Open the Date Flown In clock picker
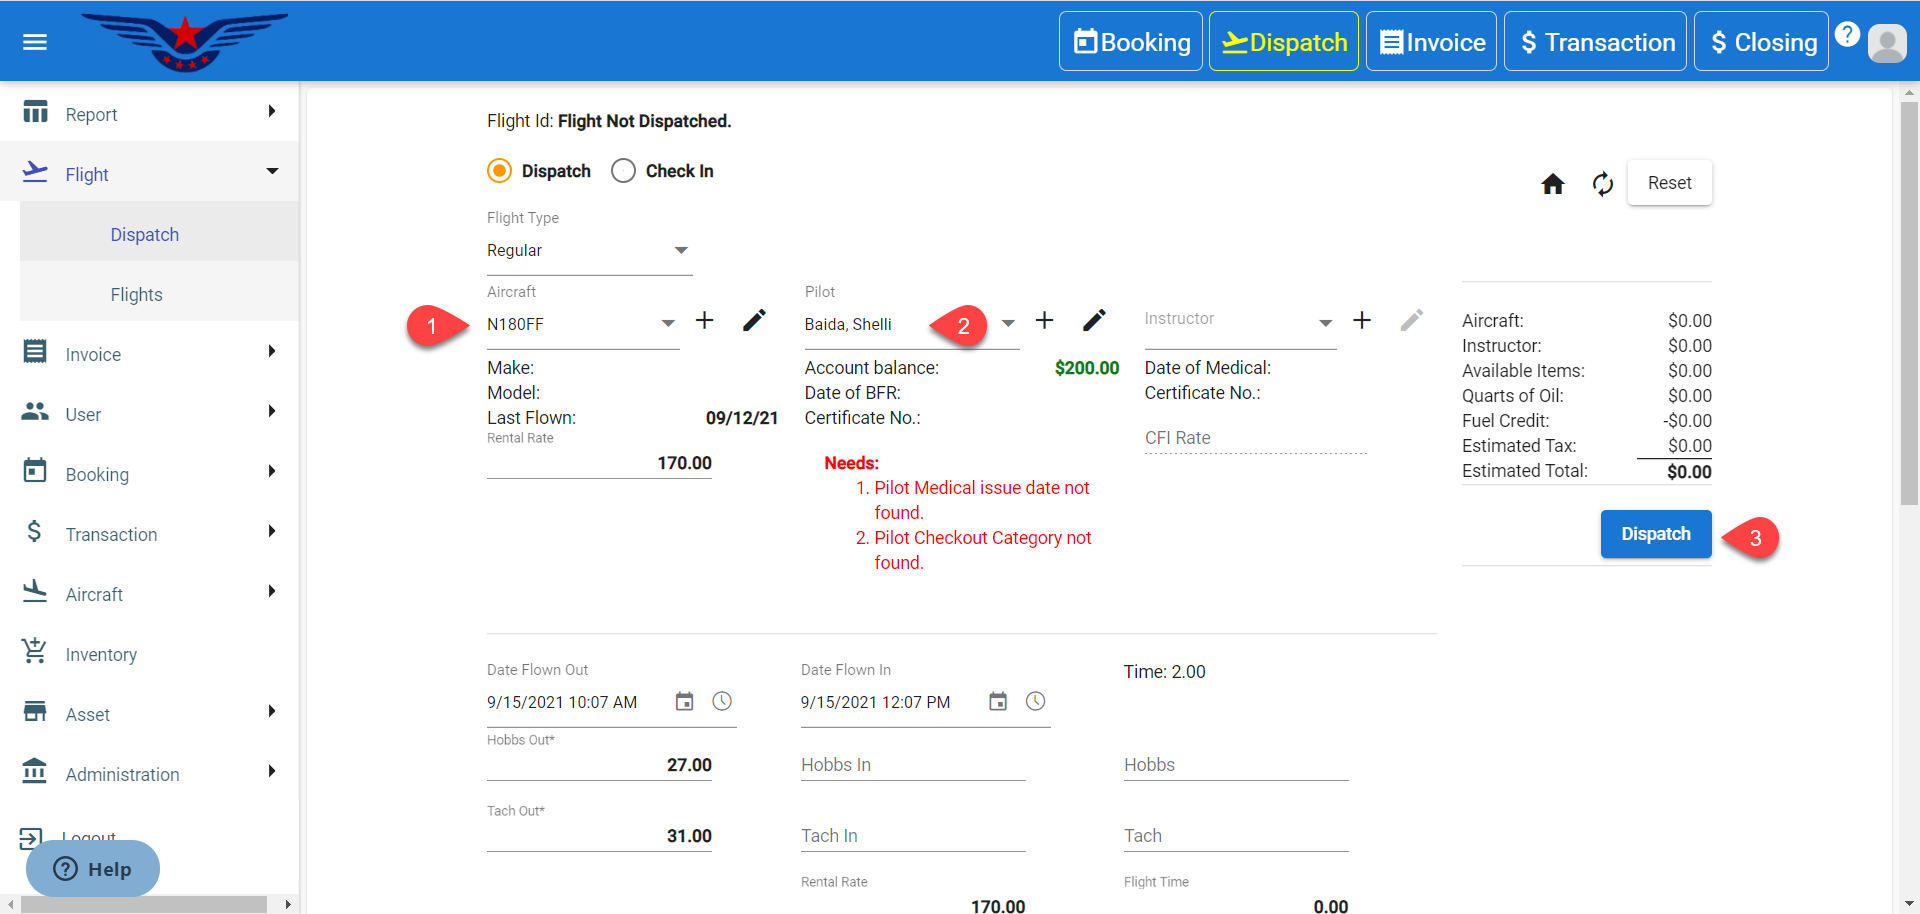The height and width of the screenshot is (914, 1920). (1035, 702)
